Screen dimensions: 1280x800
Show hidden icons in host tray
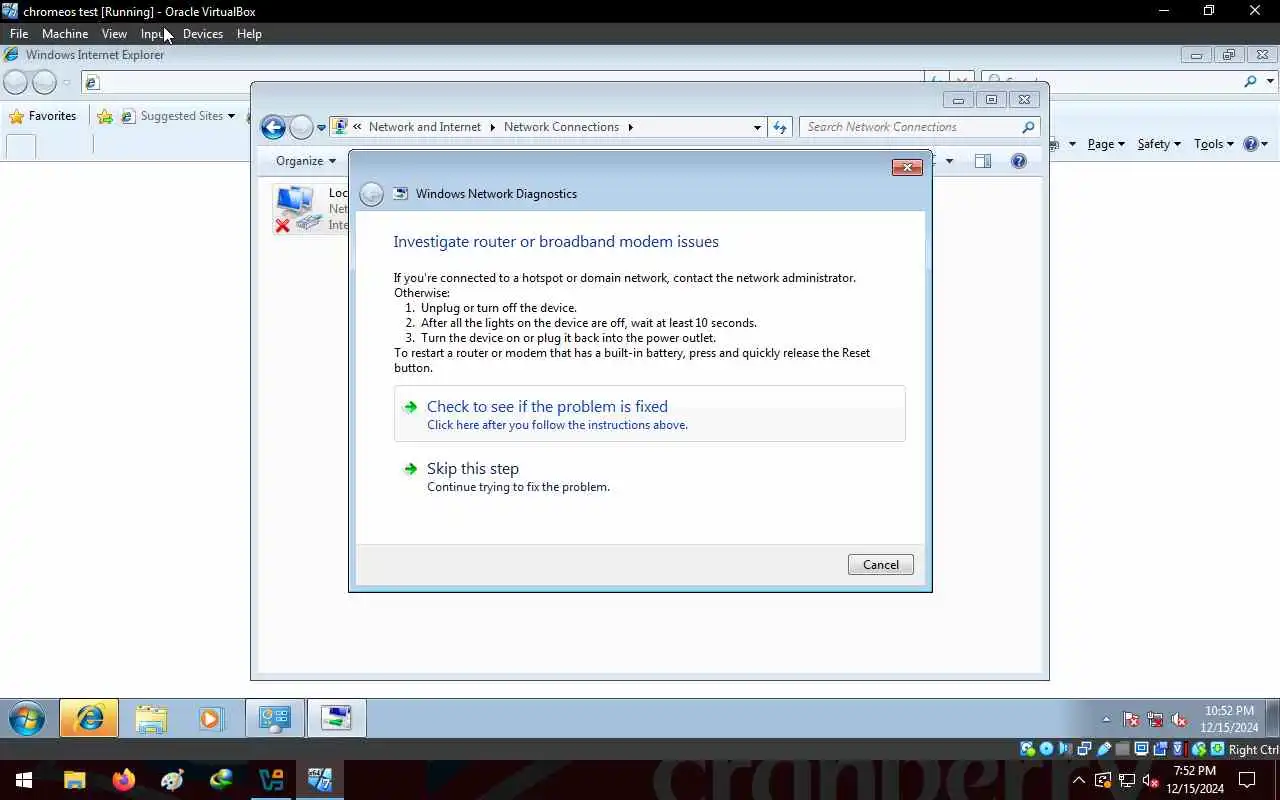click(x=1078, y=780)
